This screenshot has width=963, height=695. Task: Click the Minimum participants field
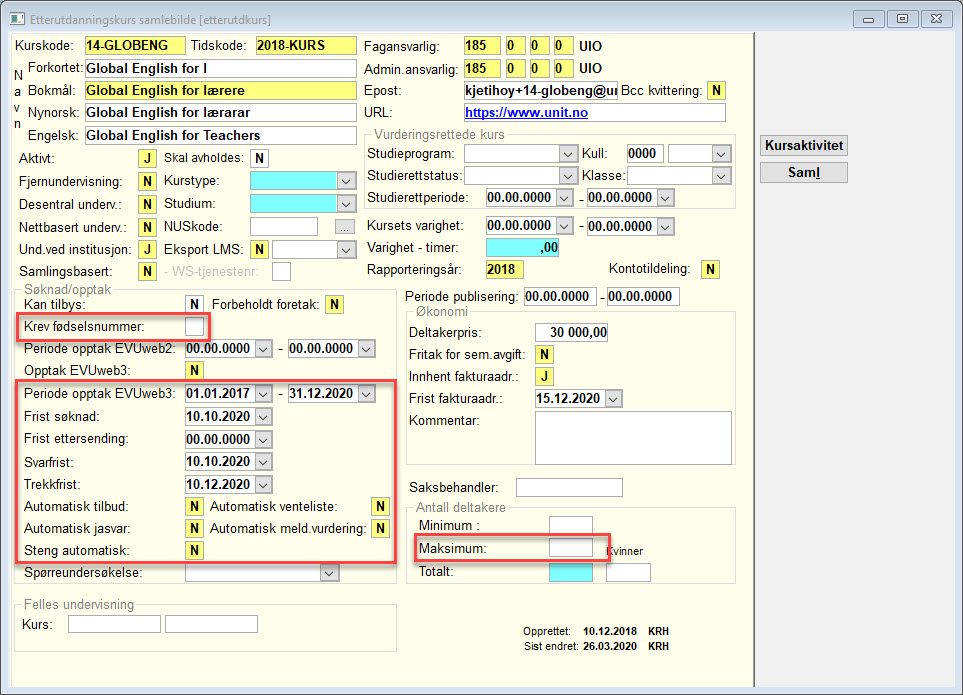coord(571,525)
